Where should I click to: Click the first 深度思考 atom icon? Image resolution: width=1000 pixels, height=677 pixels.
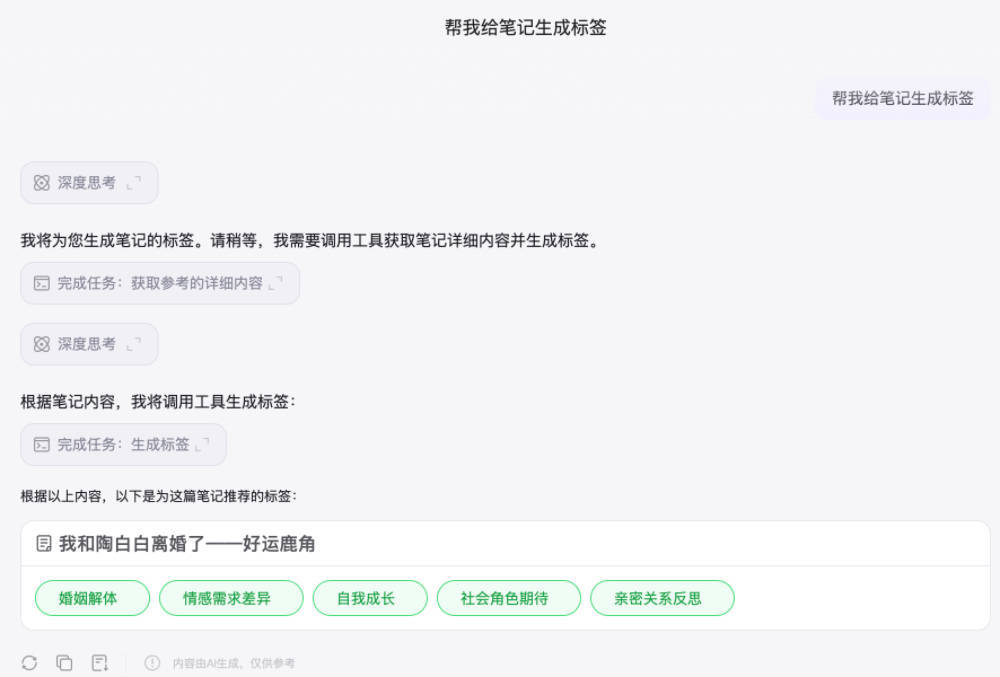point(41,183)
